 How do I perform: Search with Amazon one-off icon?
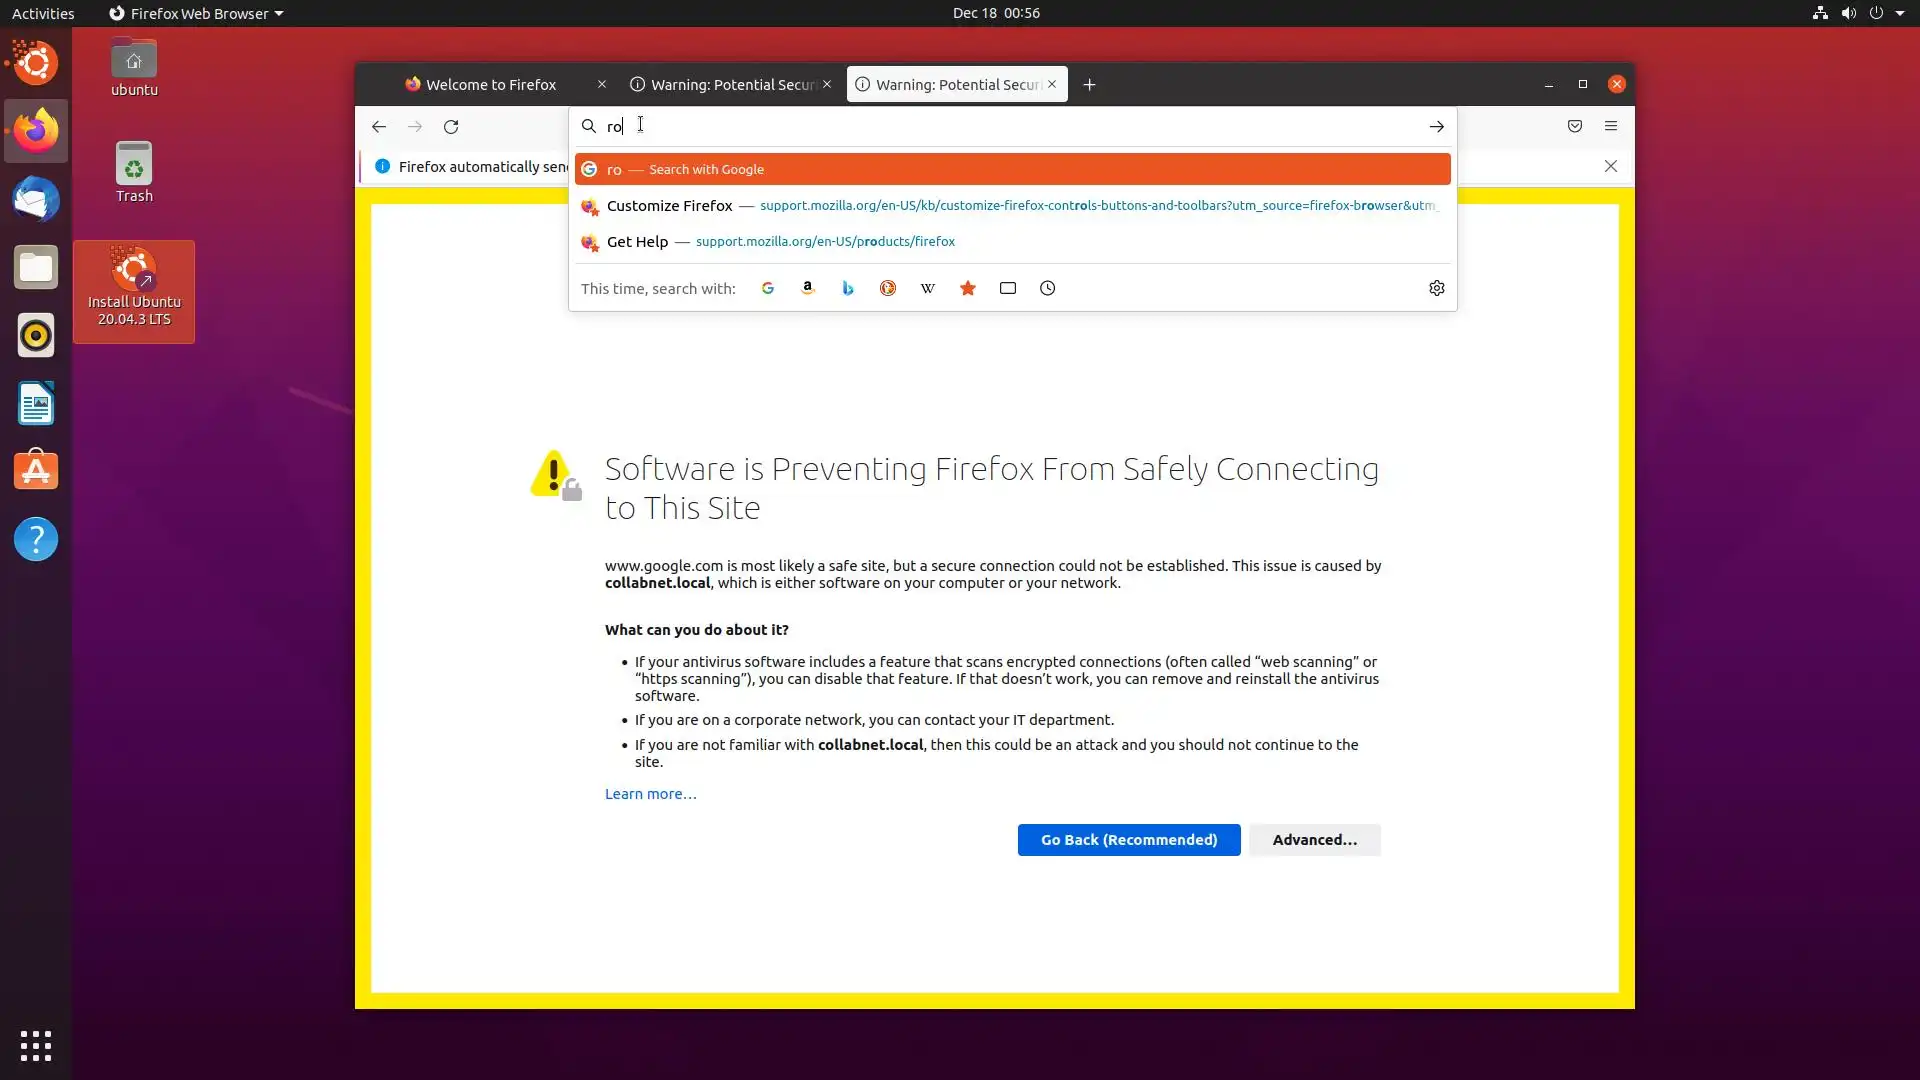(x=807, y=288)
